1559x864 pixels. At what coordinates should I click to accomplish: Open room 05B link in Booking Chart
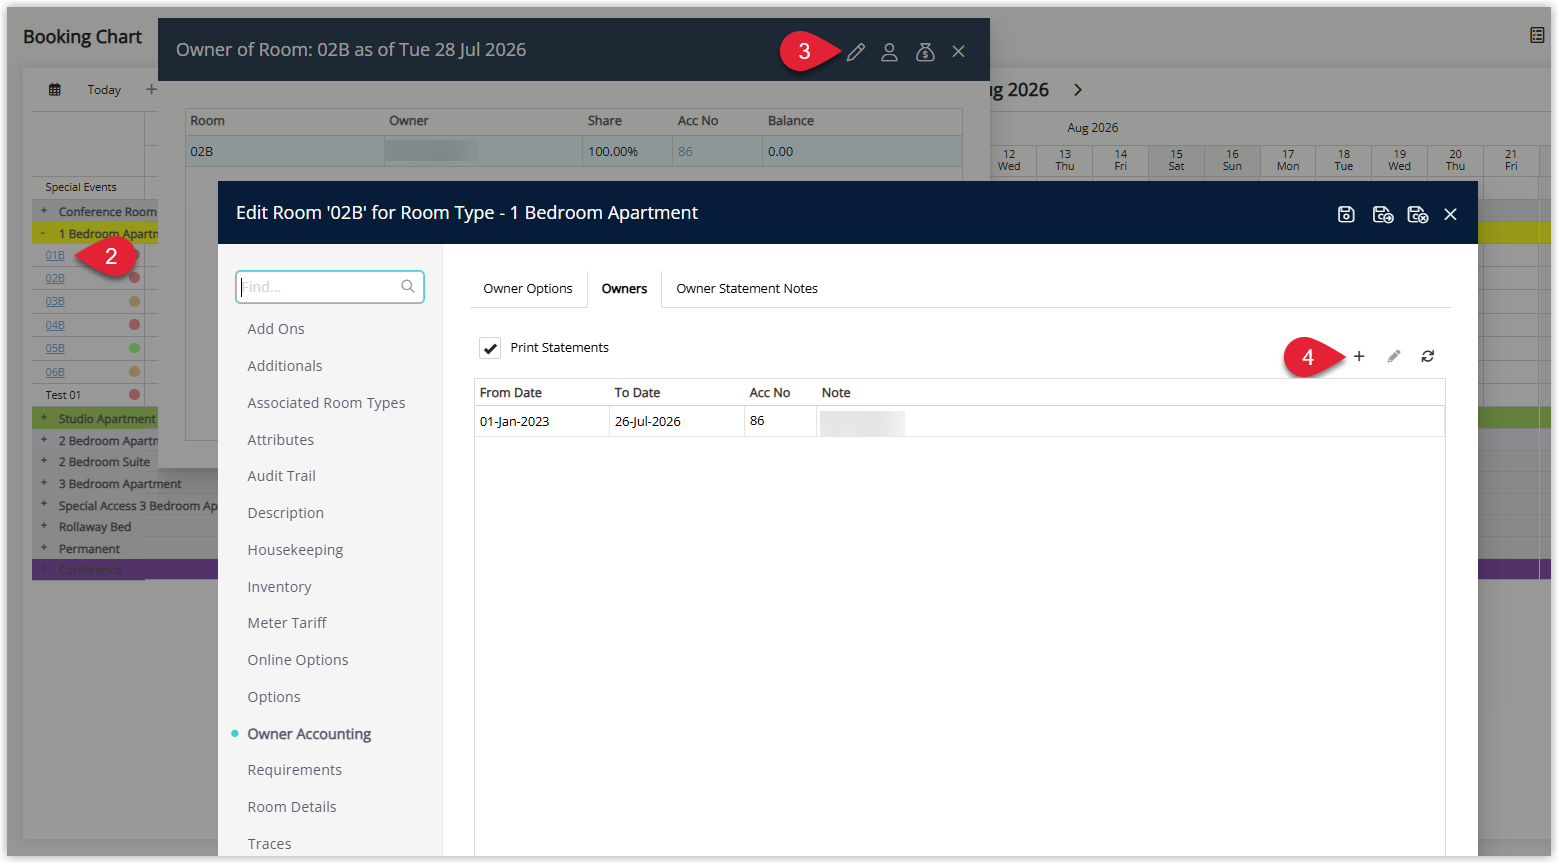click(55, 349)
